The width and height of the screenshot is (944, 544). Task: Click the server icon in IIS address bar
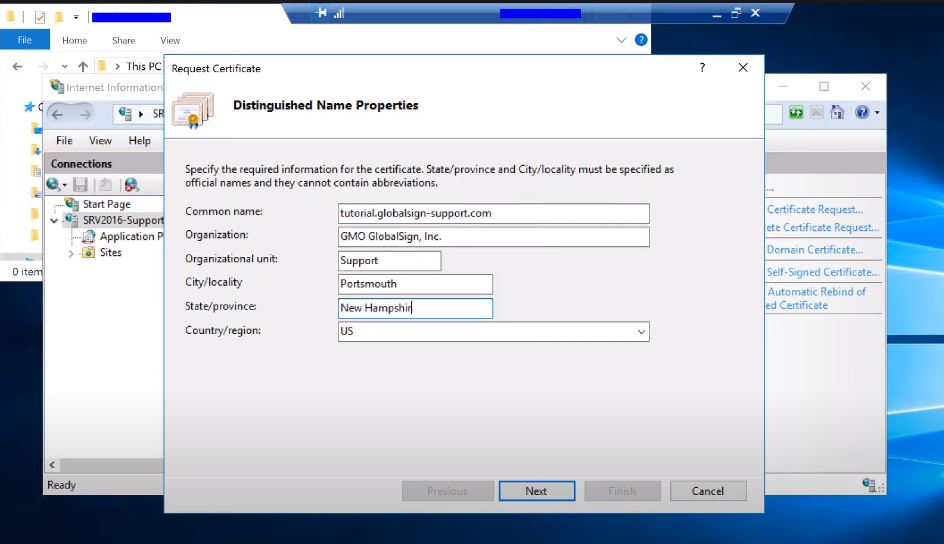point(125,113)
